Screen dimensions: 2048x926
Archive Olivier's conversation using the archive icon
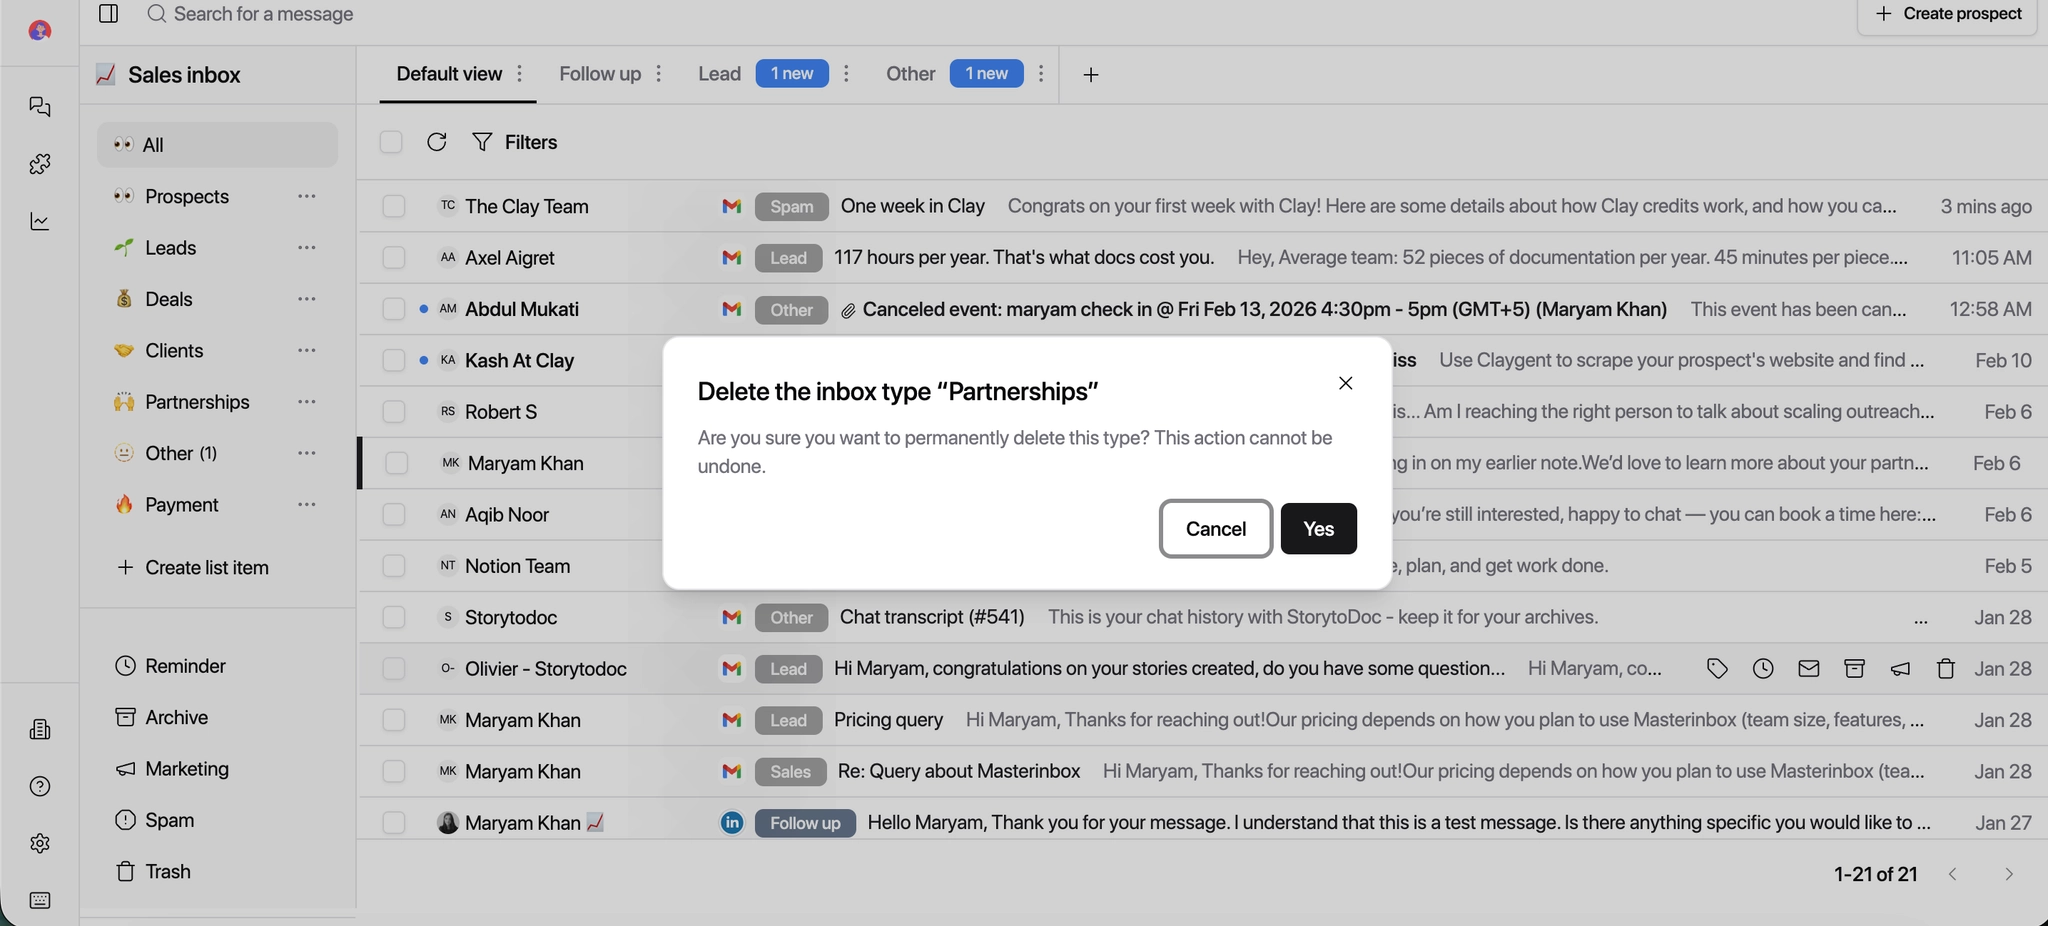point(1855,668)
